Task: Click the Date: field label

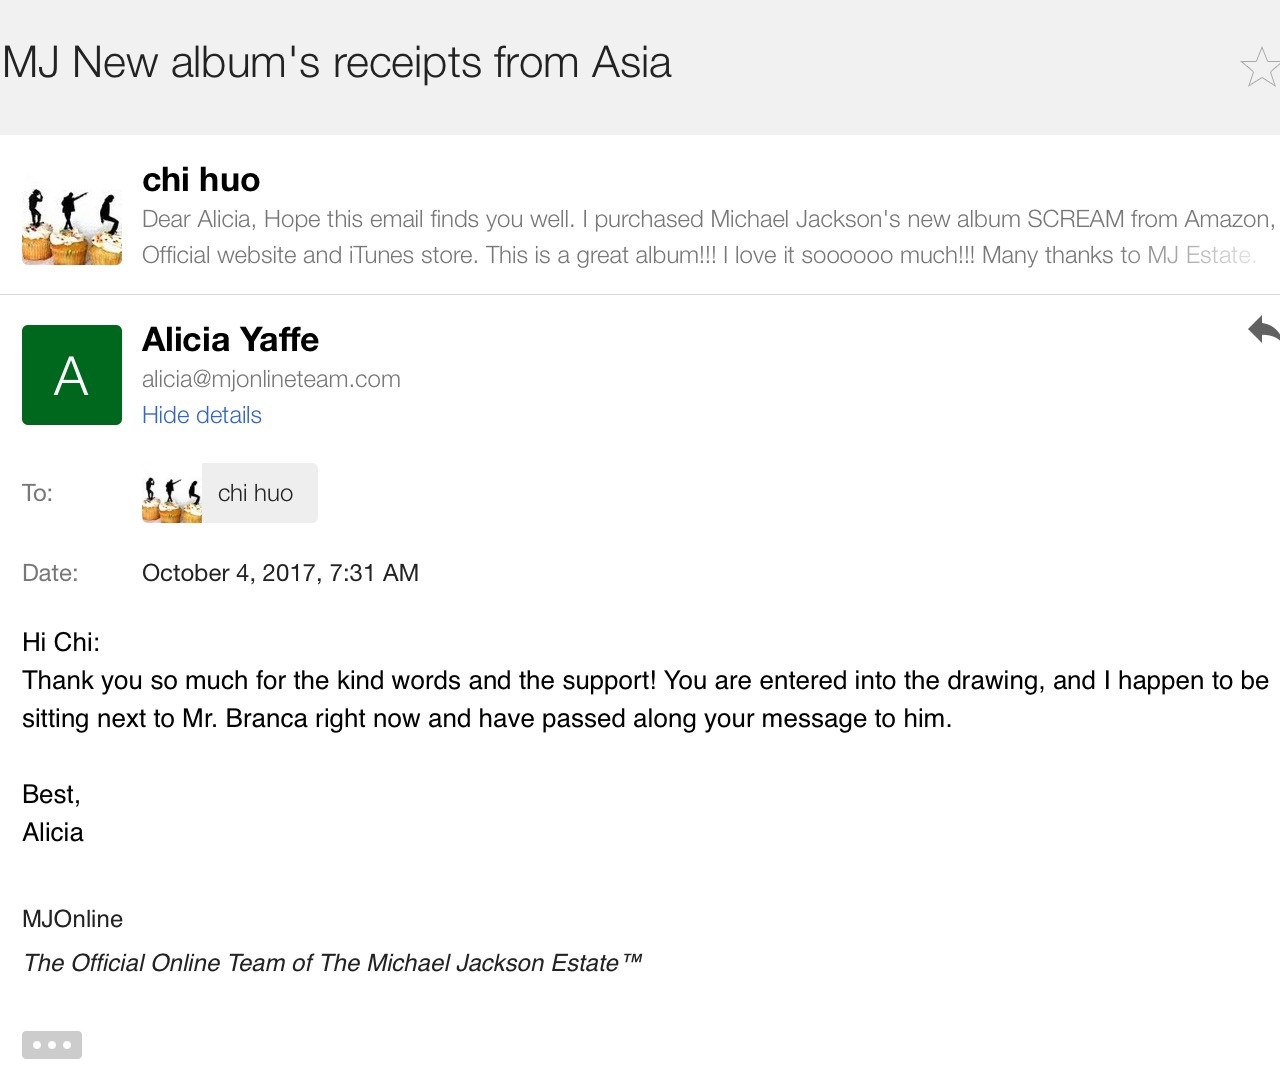Action: [x=50, y=573]
